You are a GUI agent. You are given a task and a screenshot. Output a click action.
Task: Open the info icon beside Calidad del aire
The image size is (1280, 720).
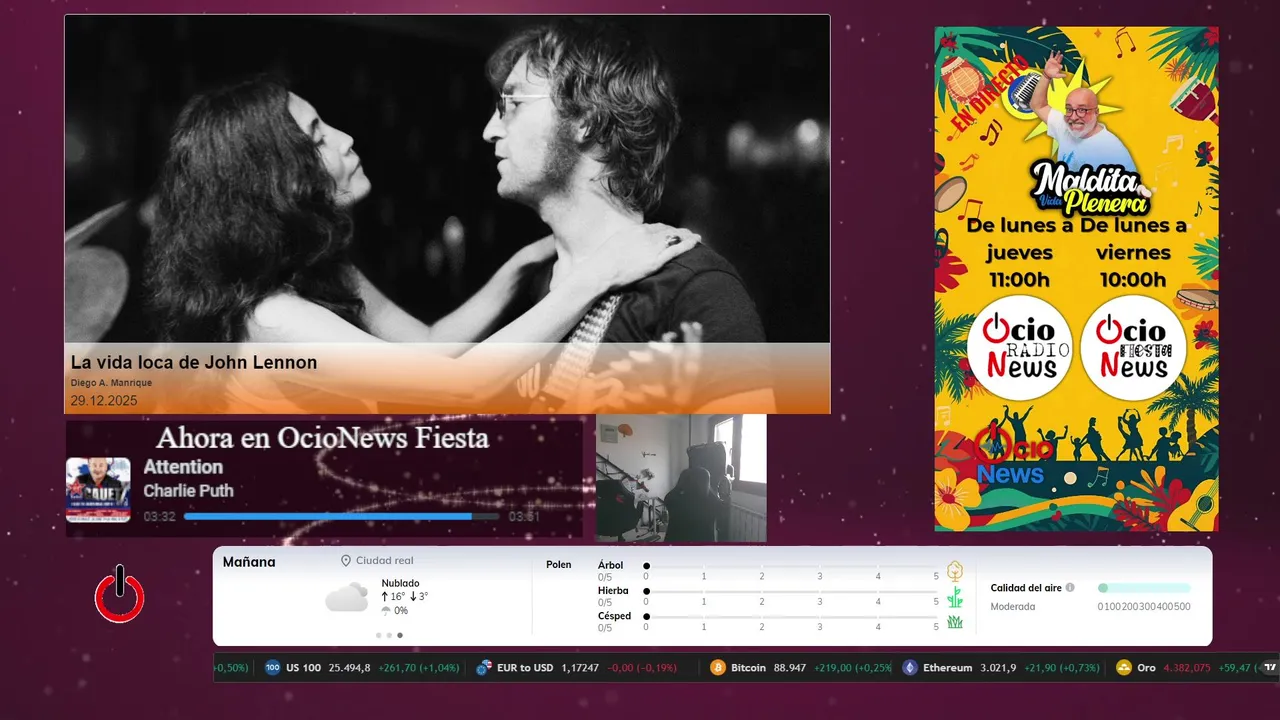pyautogui.click(x=1070, y=588)
